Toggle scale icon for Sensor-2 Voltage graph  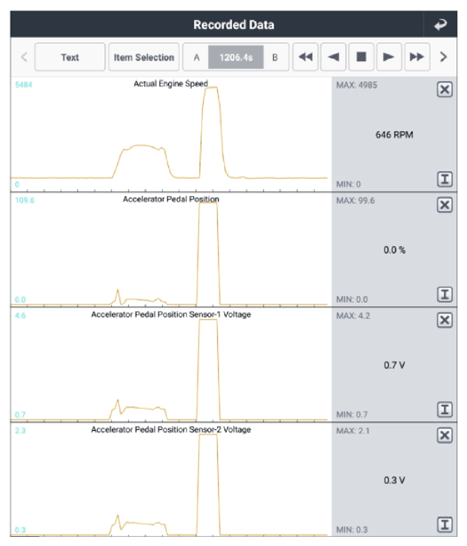[445, 524]
